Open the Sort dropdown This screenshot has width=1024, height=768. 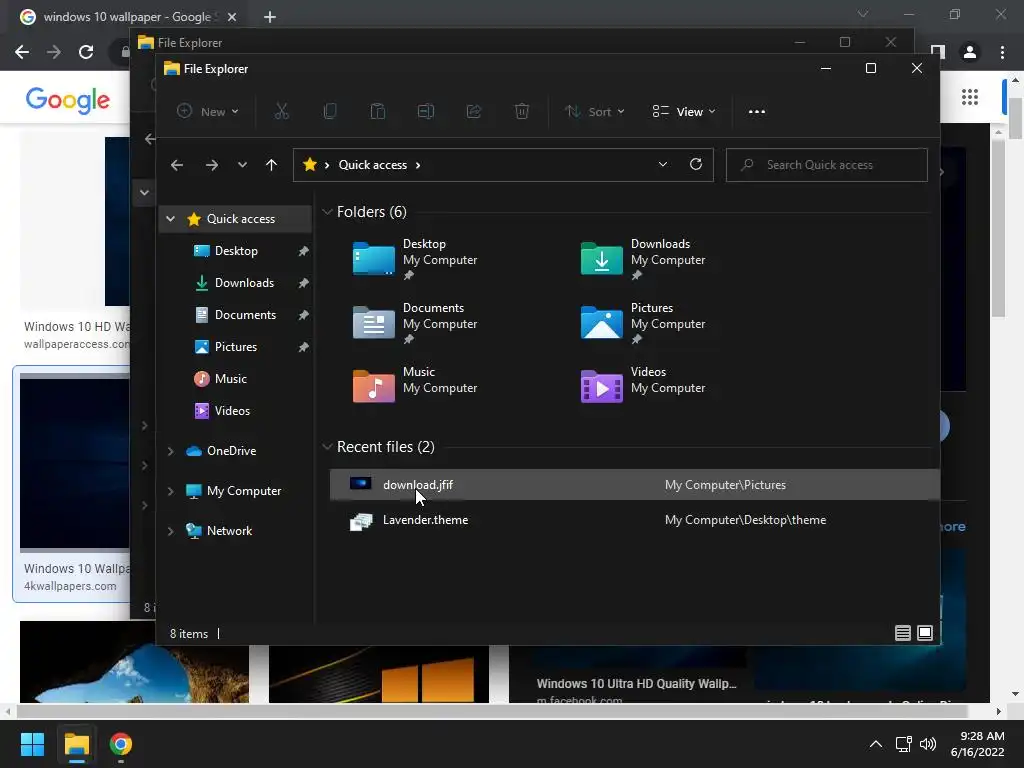595,112
